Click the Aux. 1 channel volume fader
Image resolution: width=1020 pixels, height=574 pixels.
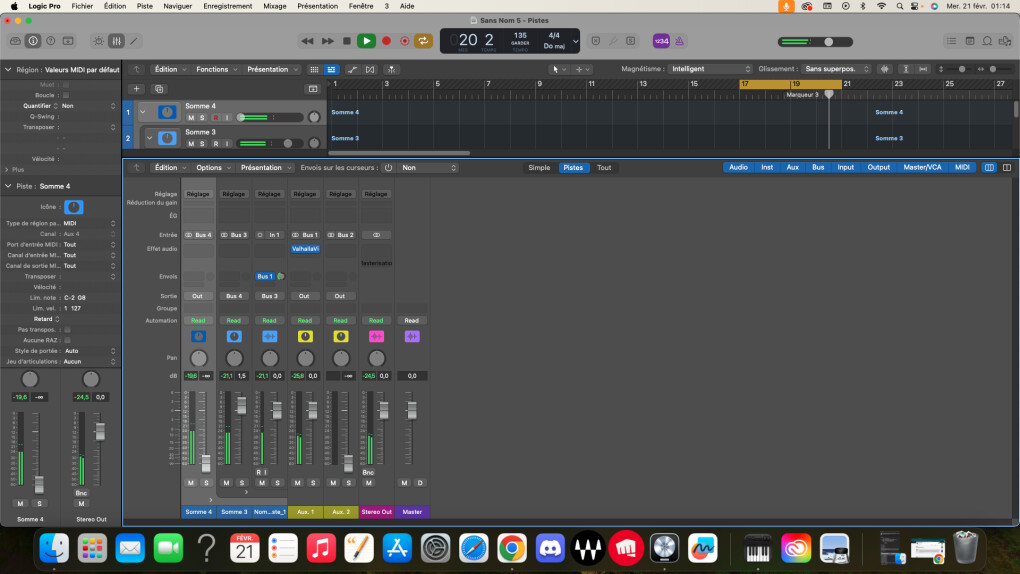coord(312,412)
